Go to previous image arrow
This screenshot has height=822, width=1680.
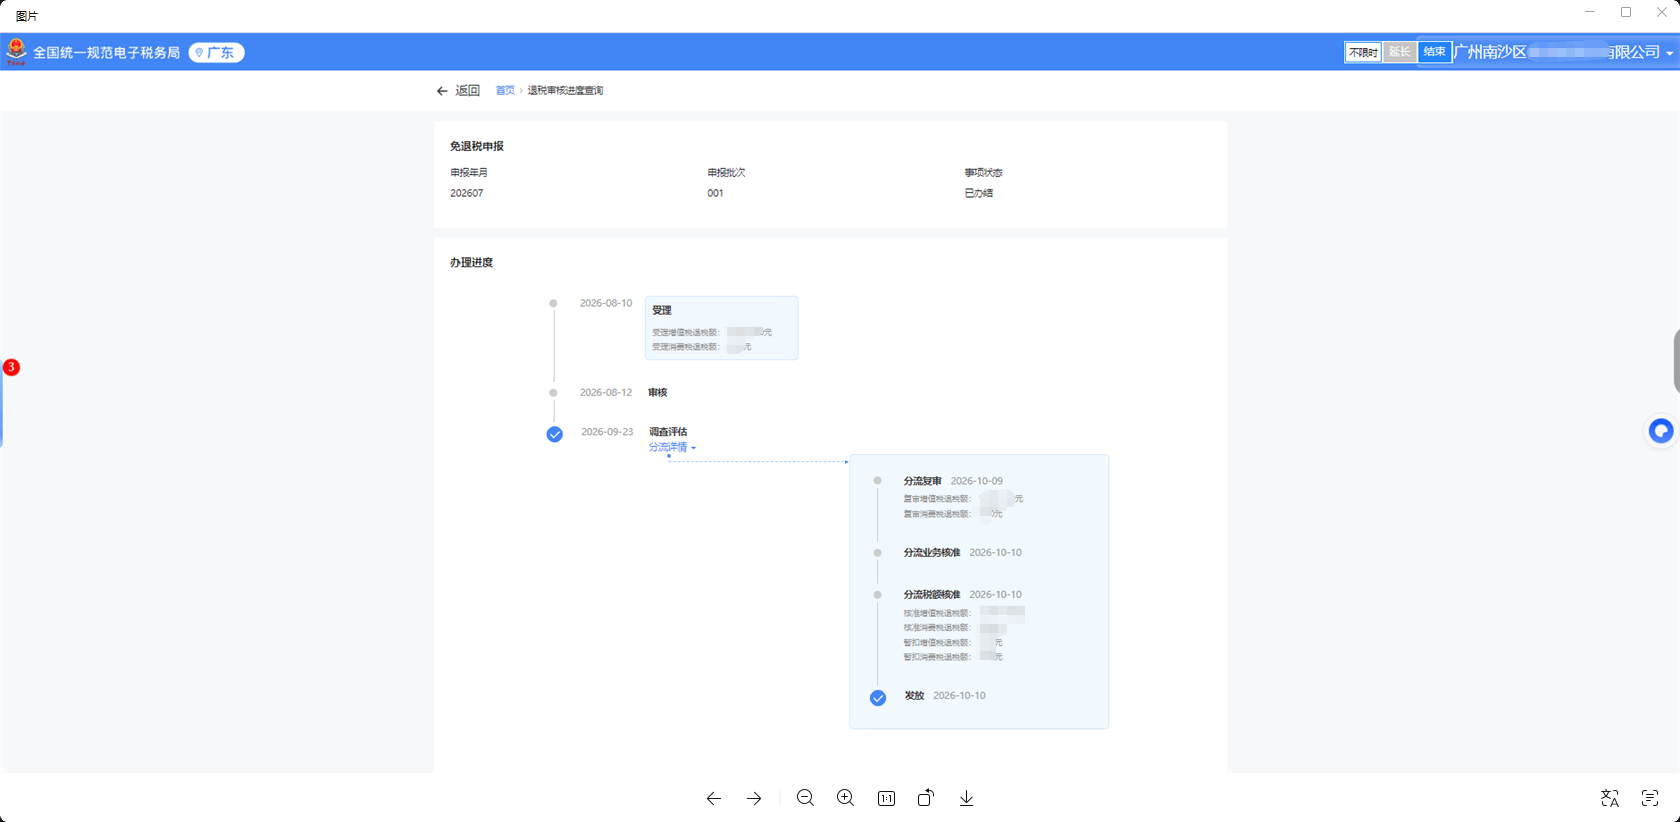713,798
